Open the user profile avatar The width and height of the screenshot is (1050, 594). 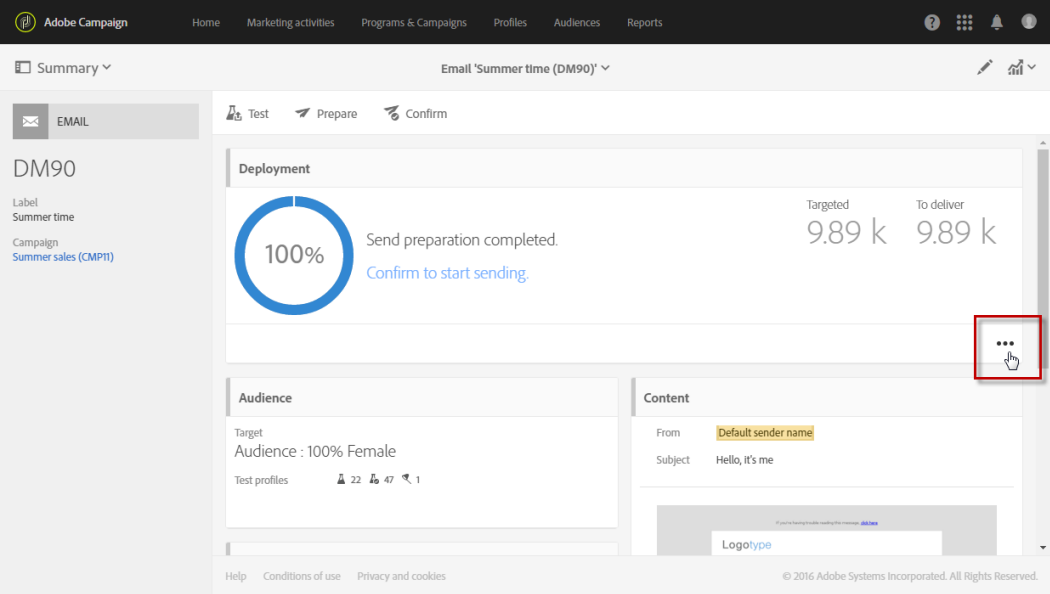[1028, 22]
